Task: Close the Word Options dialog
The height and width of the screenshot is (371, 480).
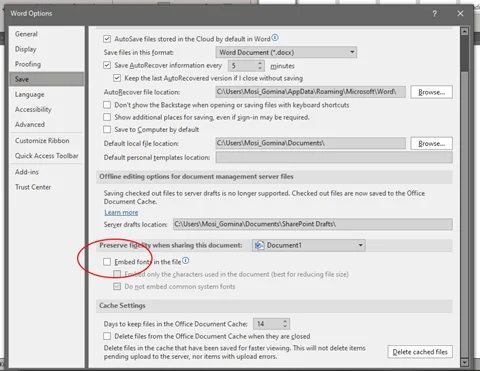Action: [x=460, y=14]
